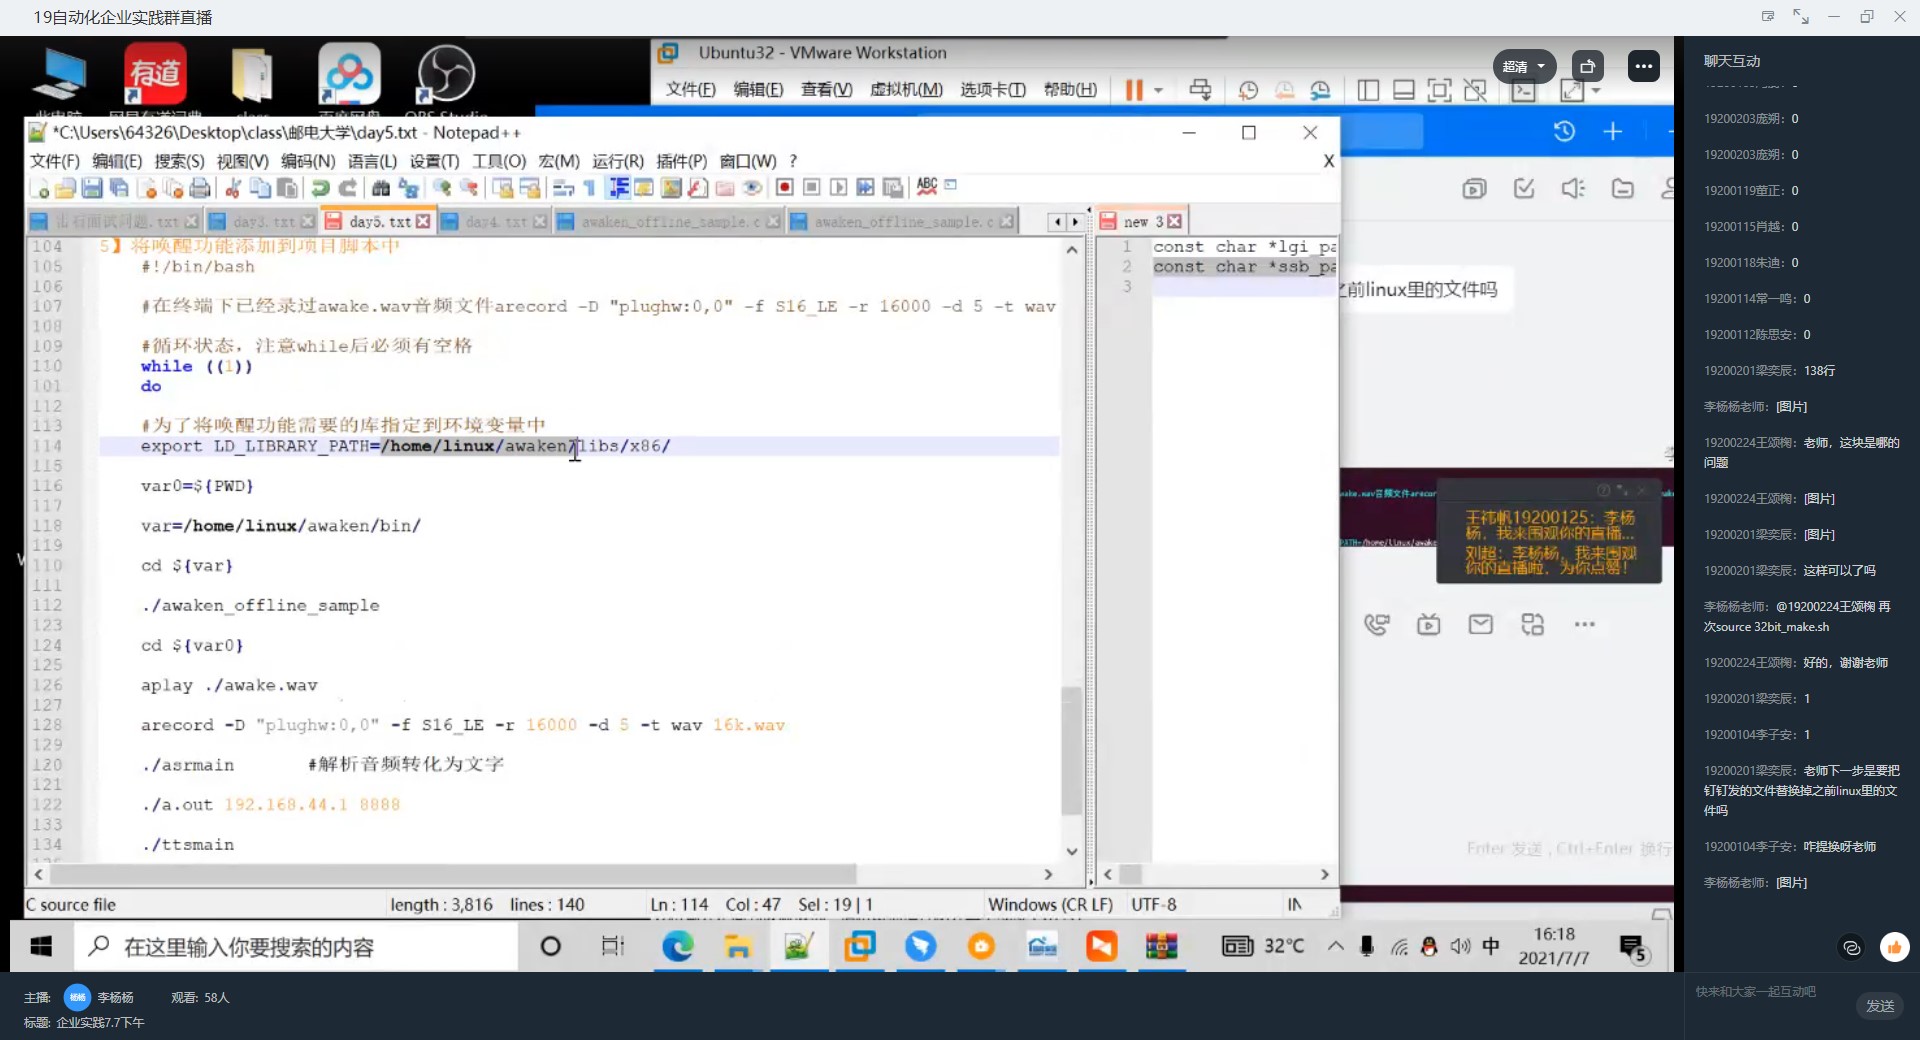Viewport: 1920px width, 1040px height.
Task: Click the green Undo arrow icon
Action: click(x=320, y=187)
